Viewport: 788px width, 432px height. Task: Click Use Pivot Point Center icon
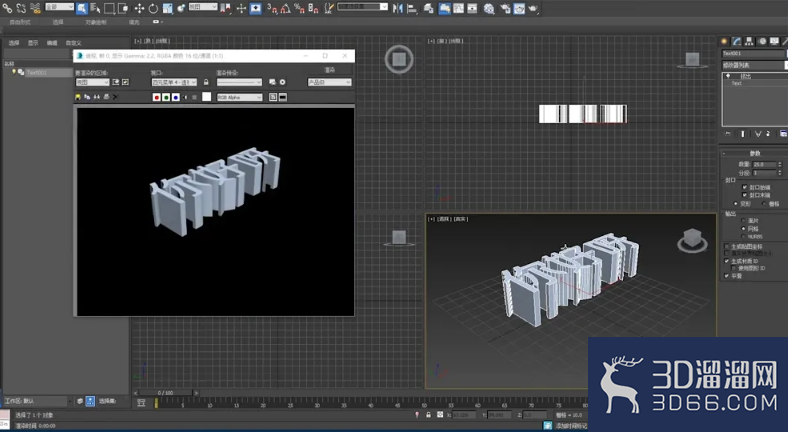point(225,8)
